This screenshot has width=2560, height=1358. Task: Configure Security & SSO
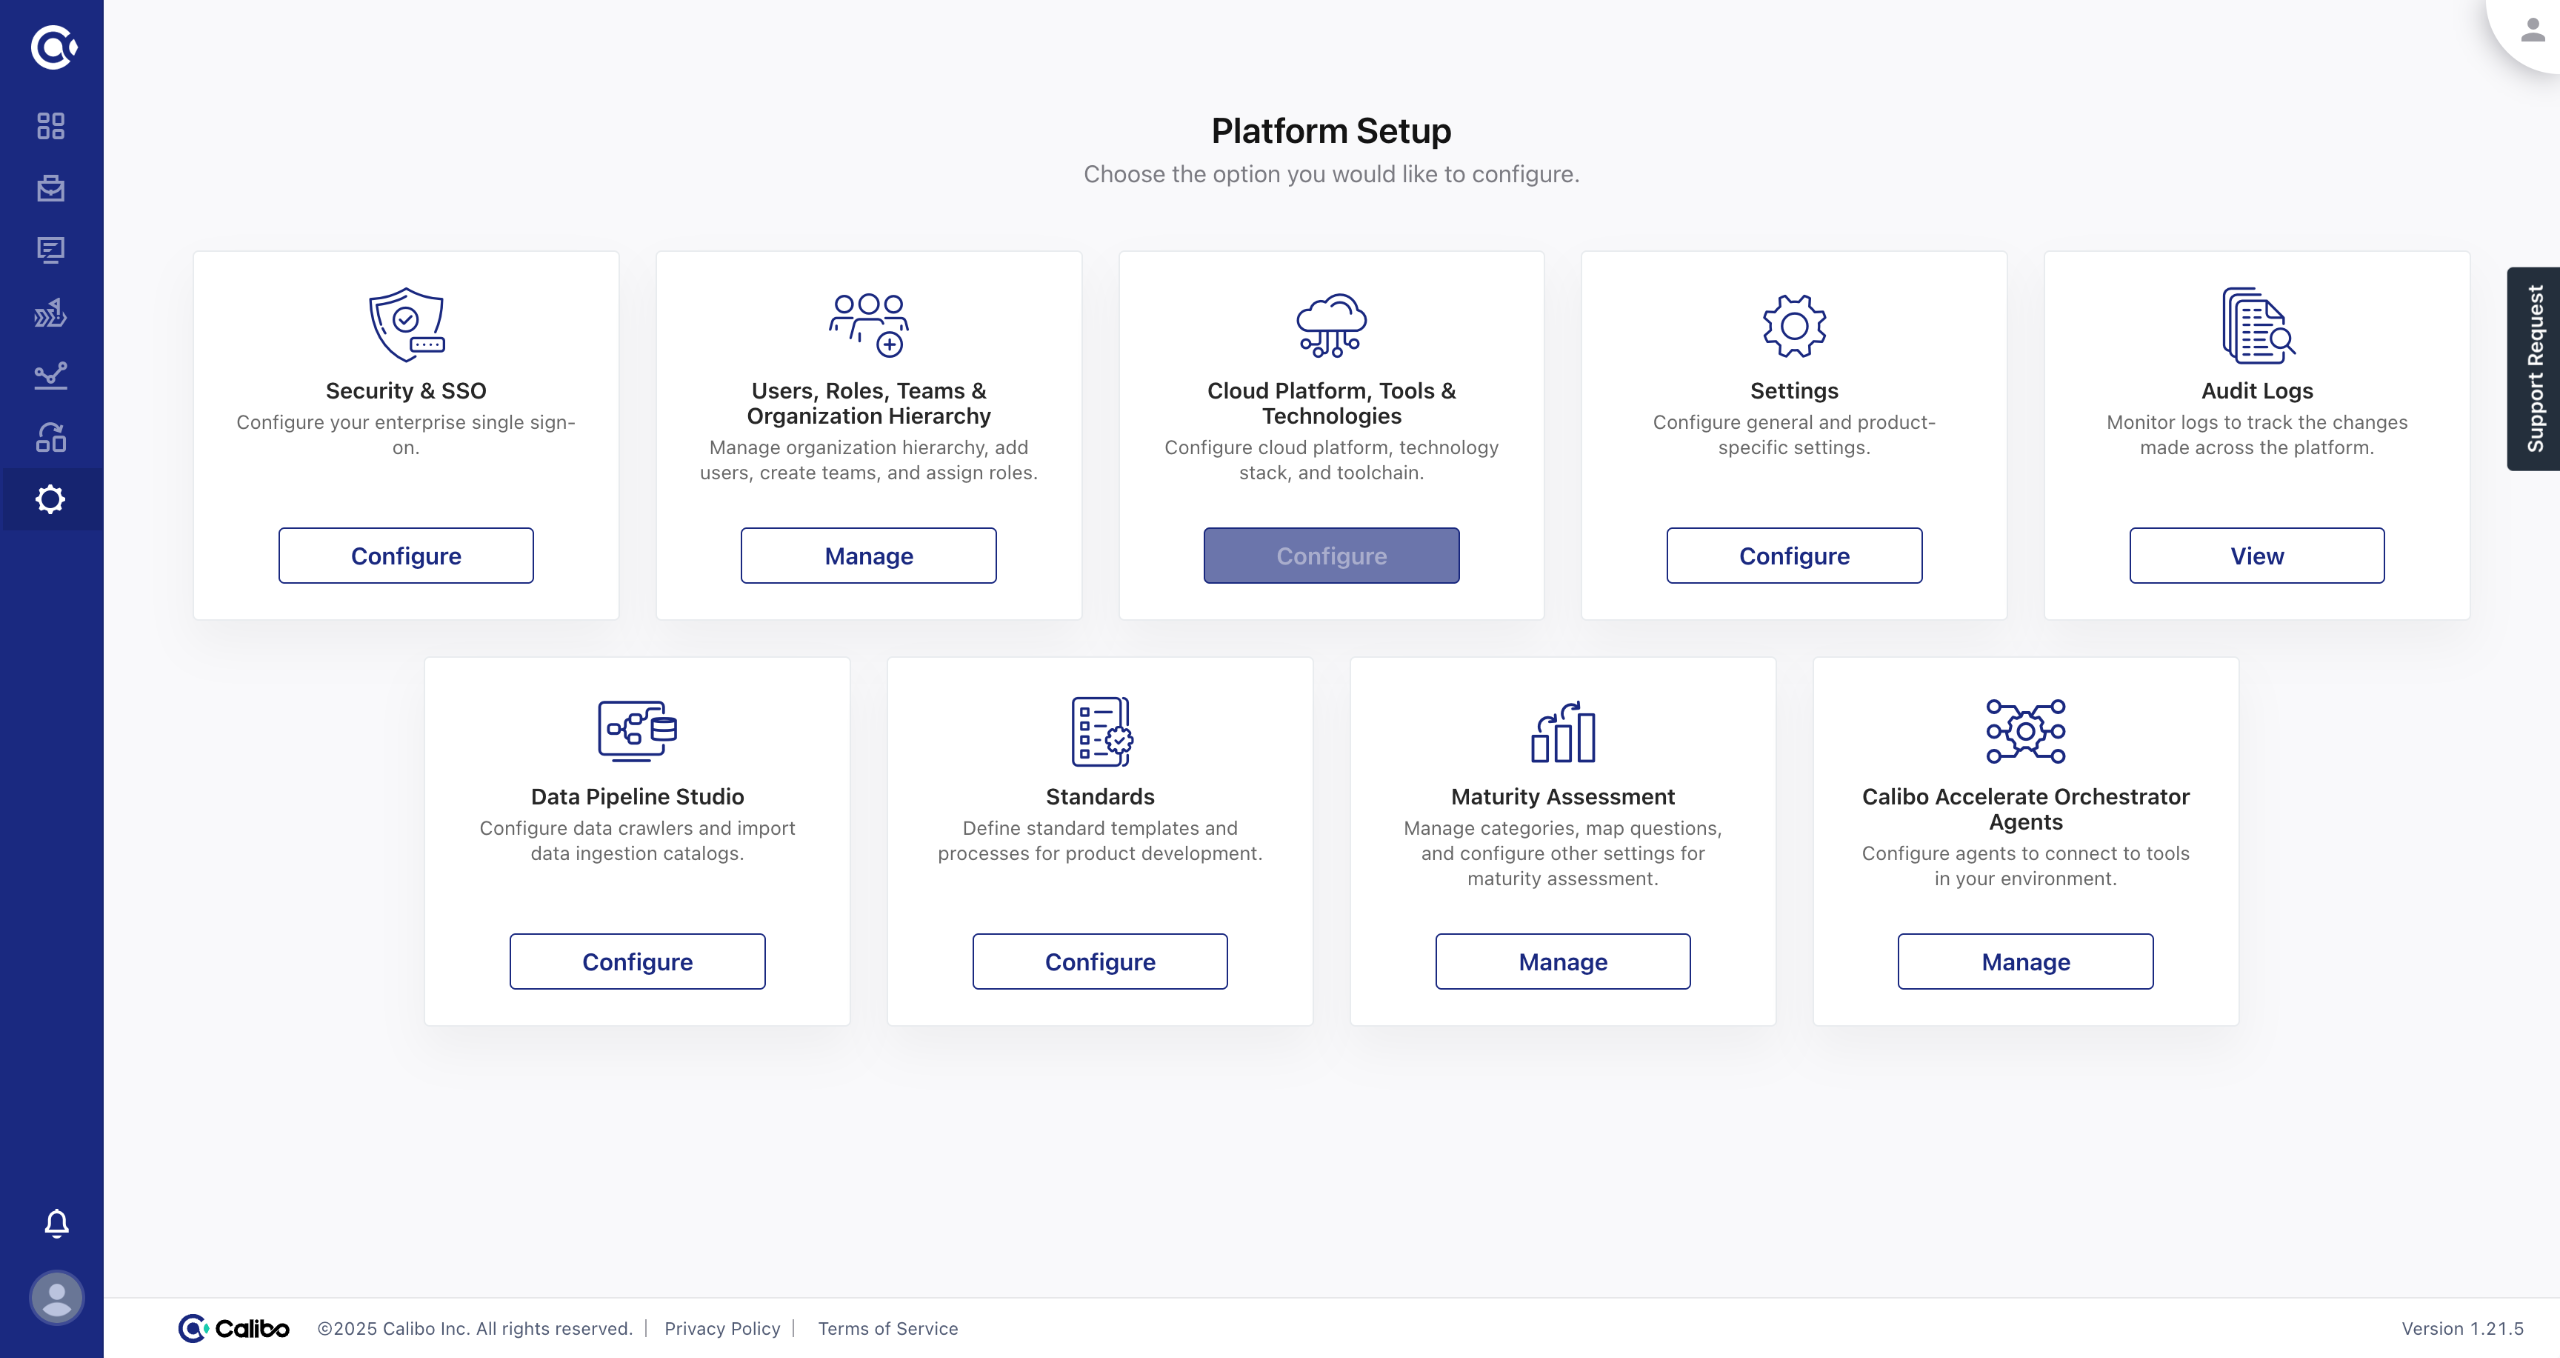pyautogui.click(x=406, y=556)
